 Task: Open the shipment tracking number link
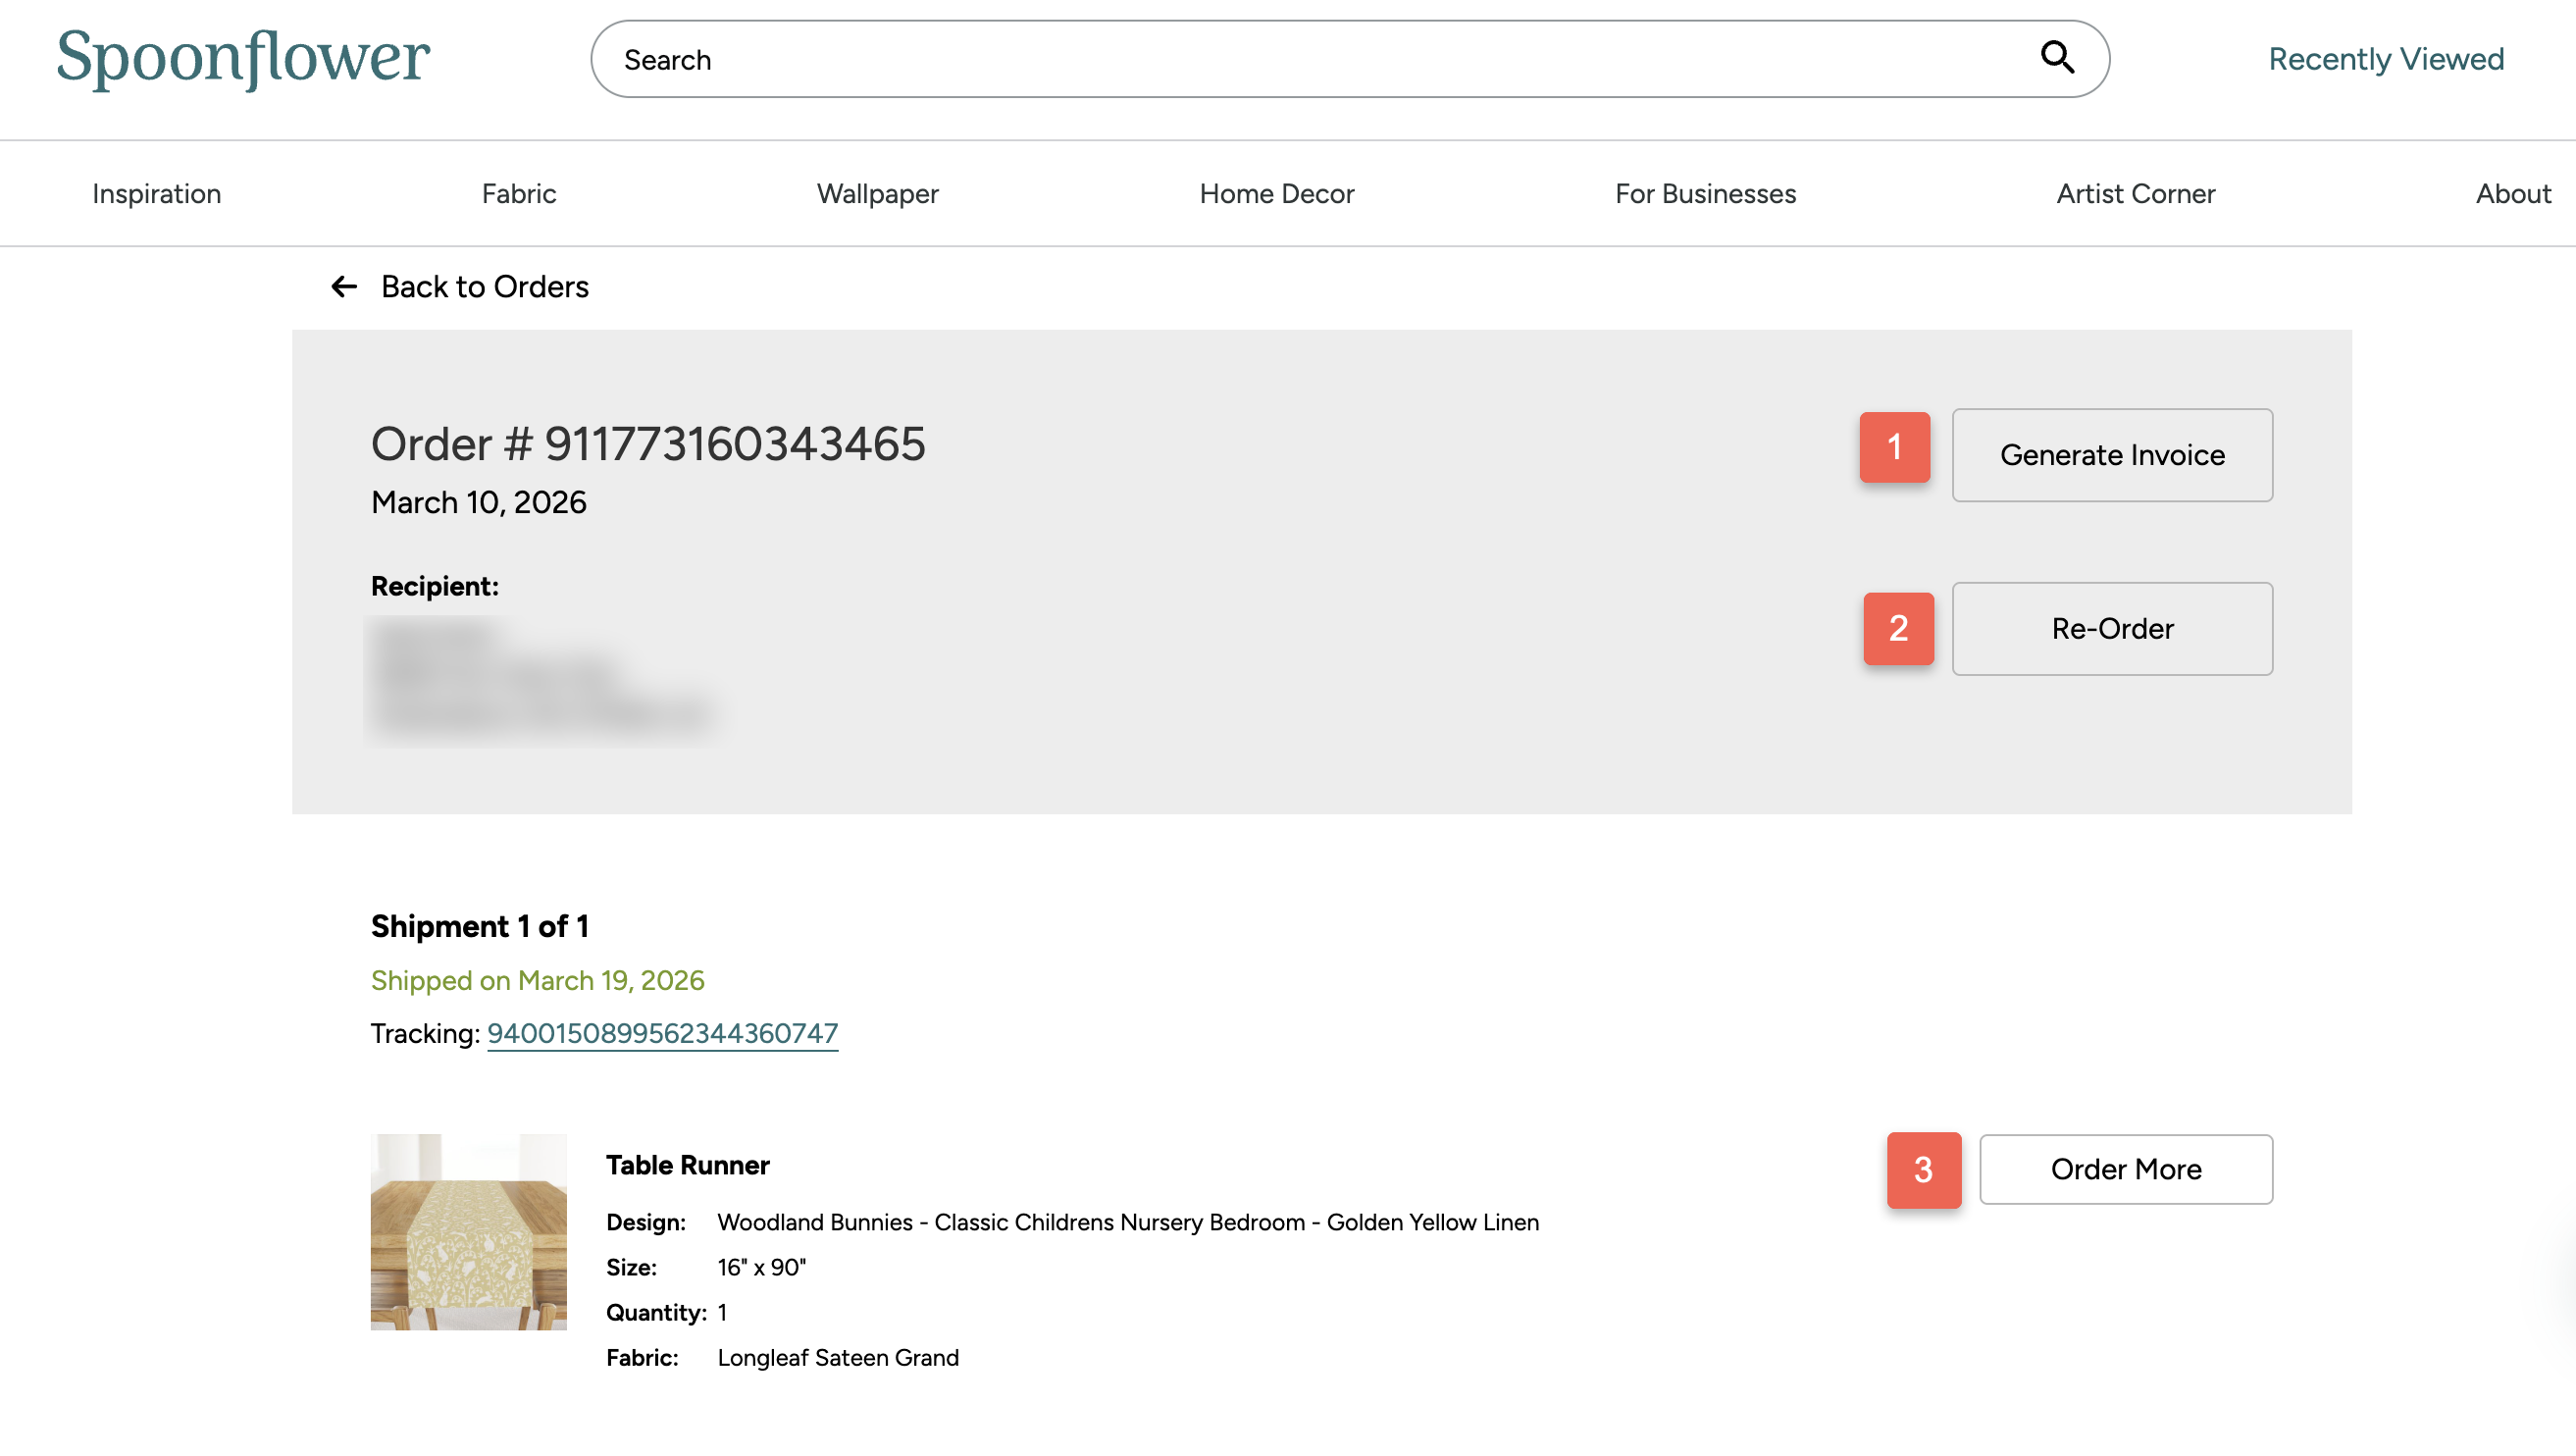click(662, 1033)
